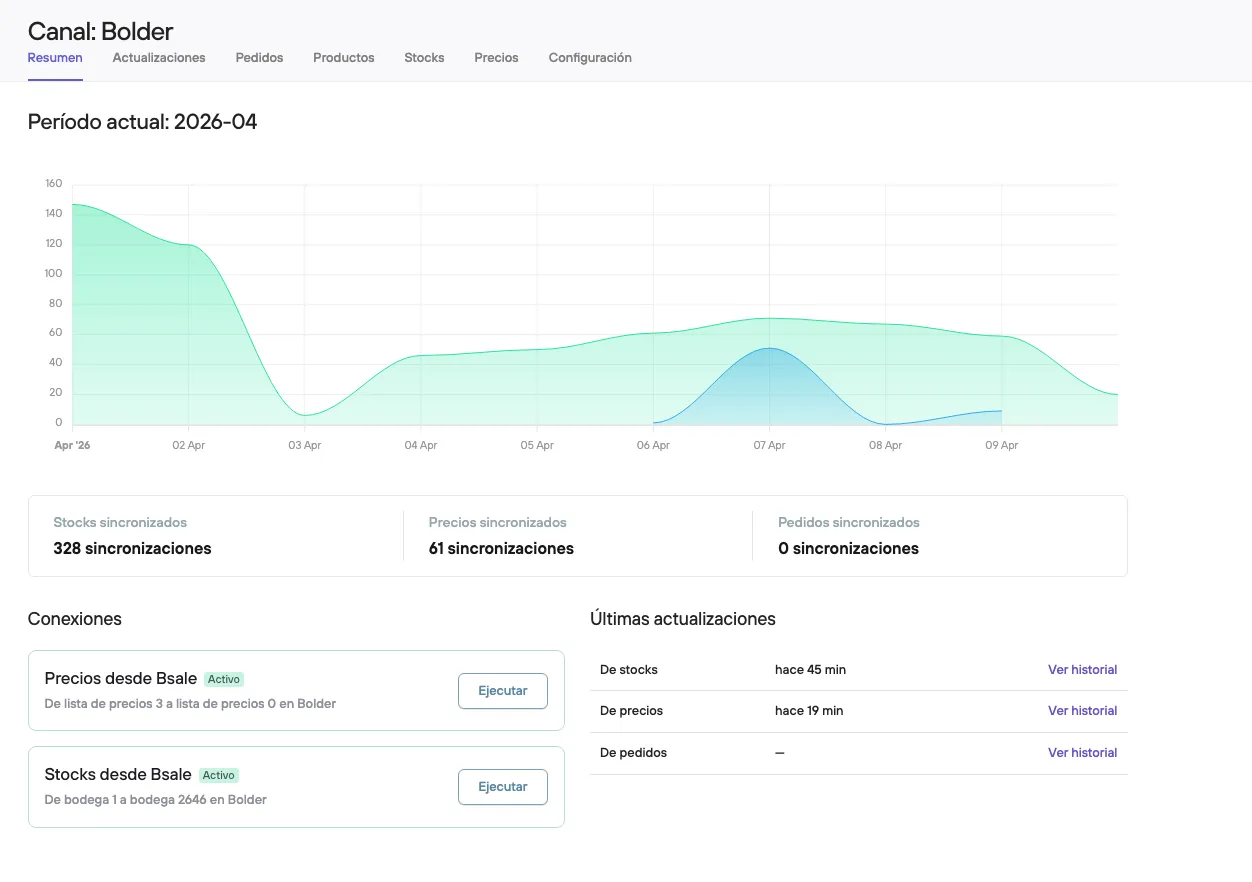Click the "05 Apr" chart axis label
Viewport: 1252px width, 882px height.
(537, 446)
